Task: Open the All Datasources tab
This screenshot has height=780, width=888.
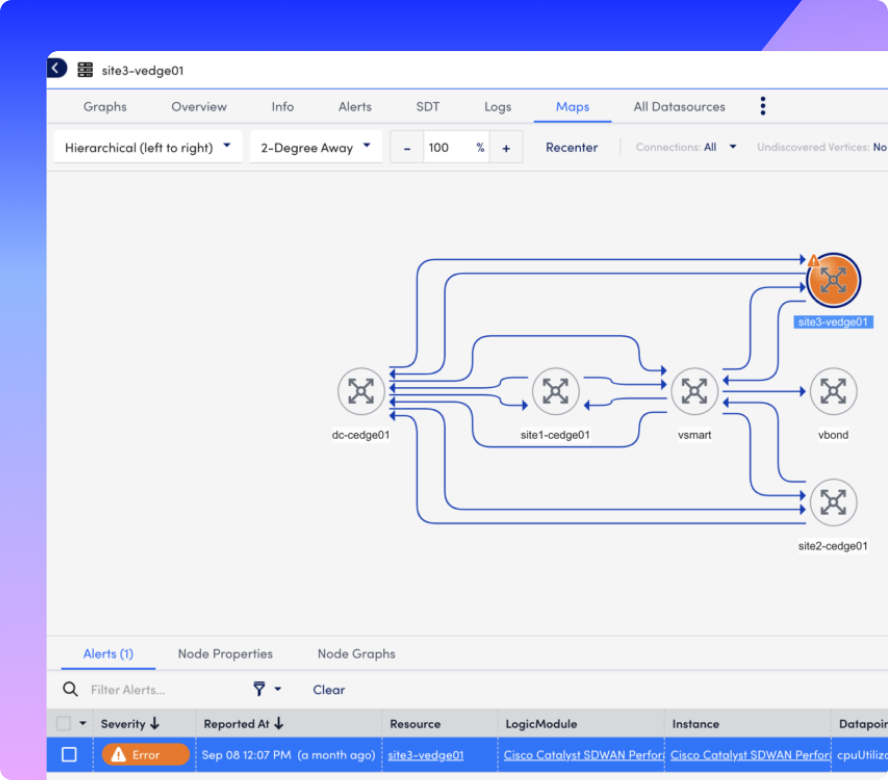Action: coord(679,106)
